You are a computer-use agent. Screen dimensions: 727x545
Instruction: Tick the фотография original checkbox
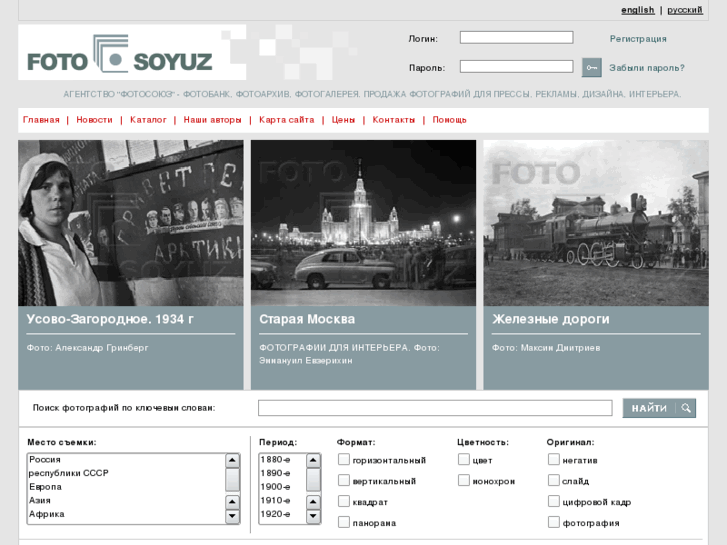pyautogui.click(x=554, y=522)
